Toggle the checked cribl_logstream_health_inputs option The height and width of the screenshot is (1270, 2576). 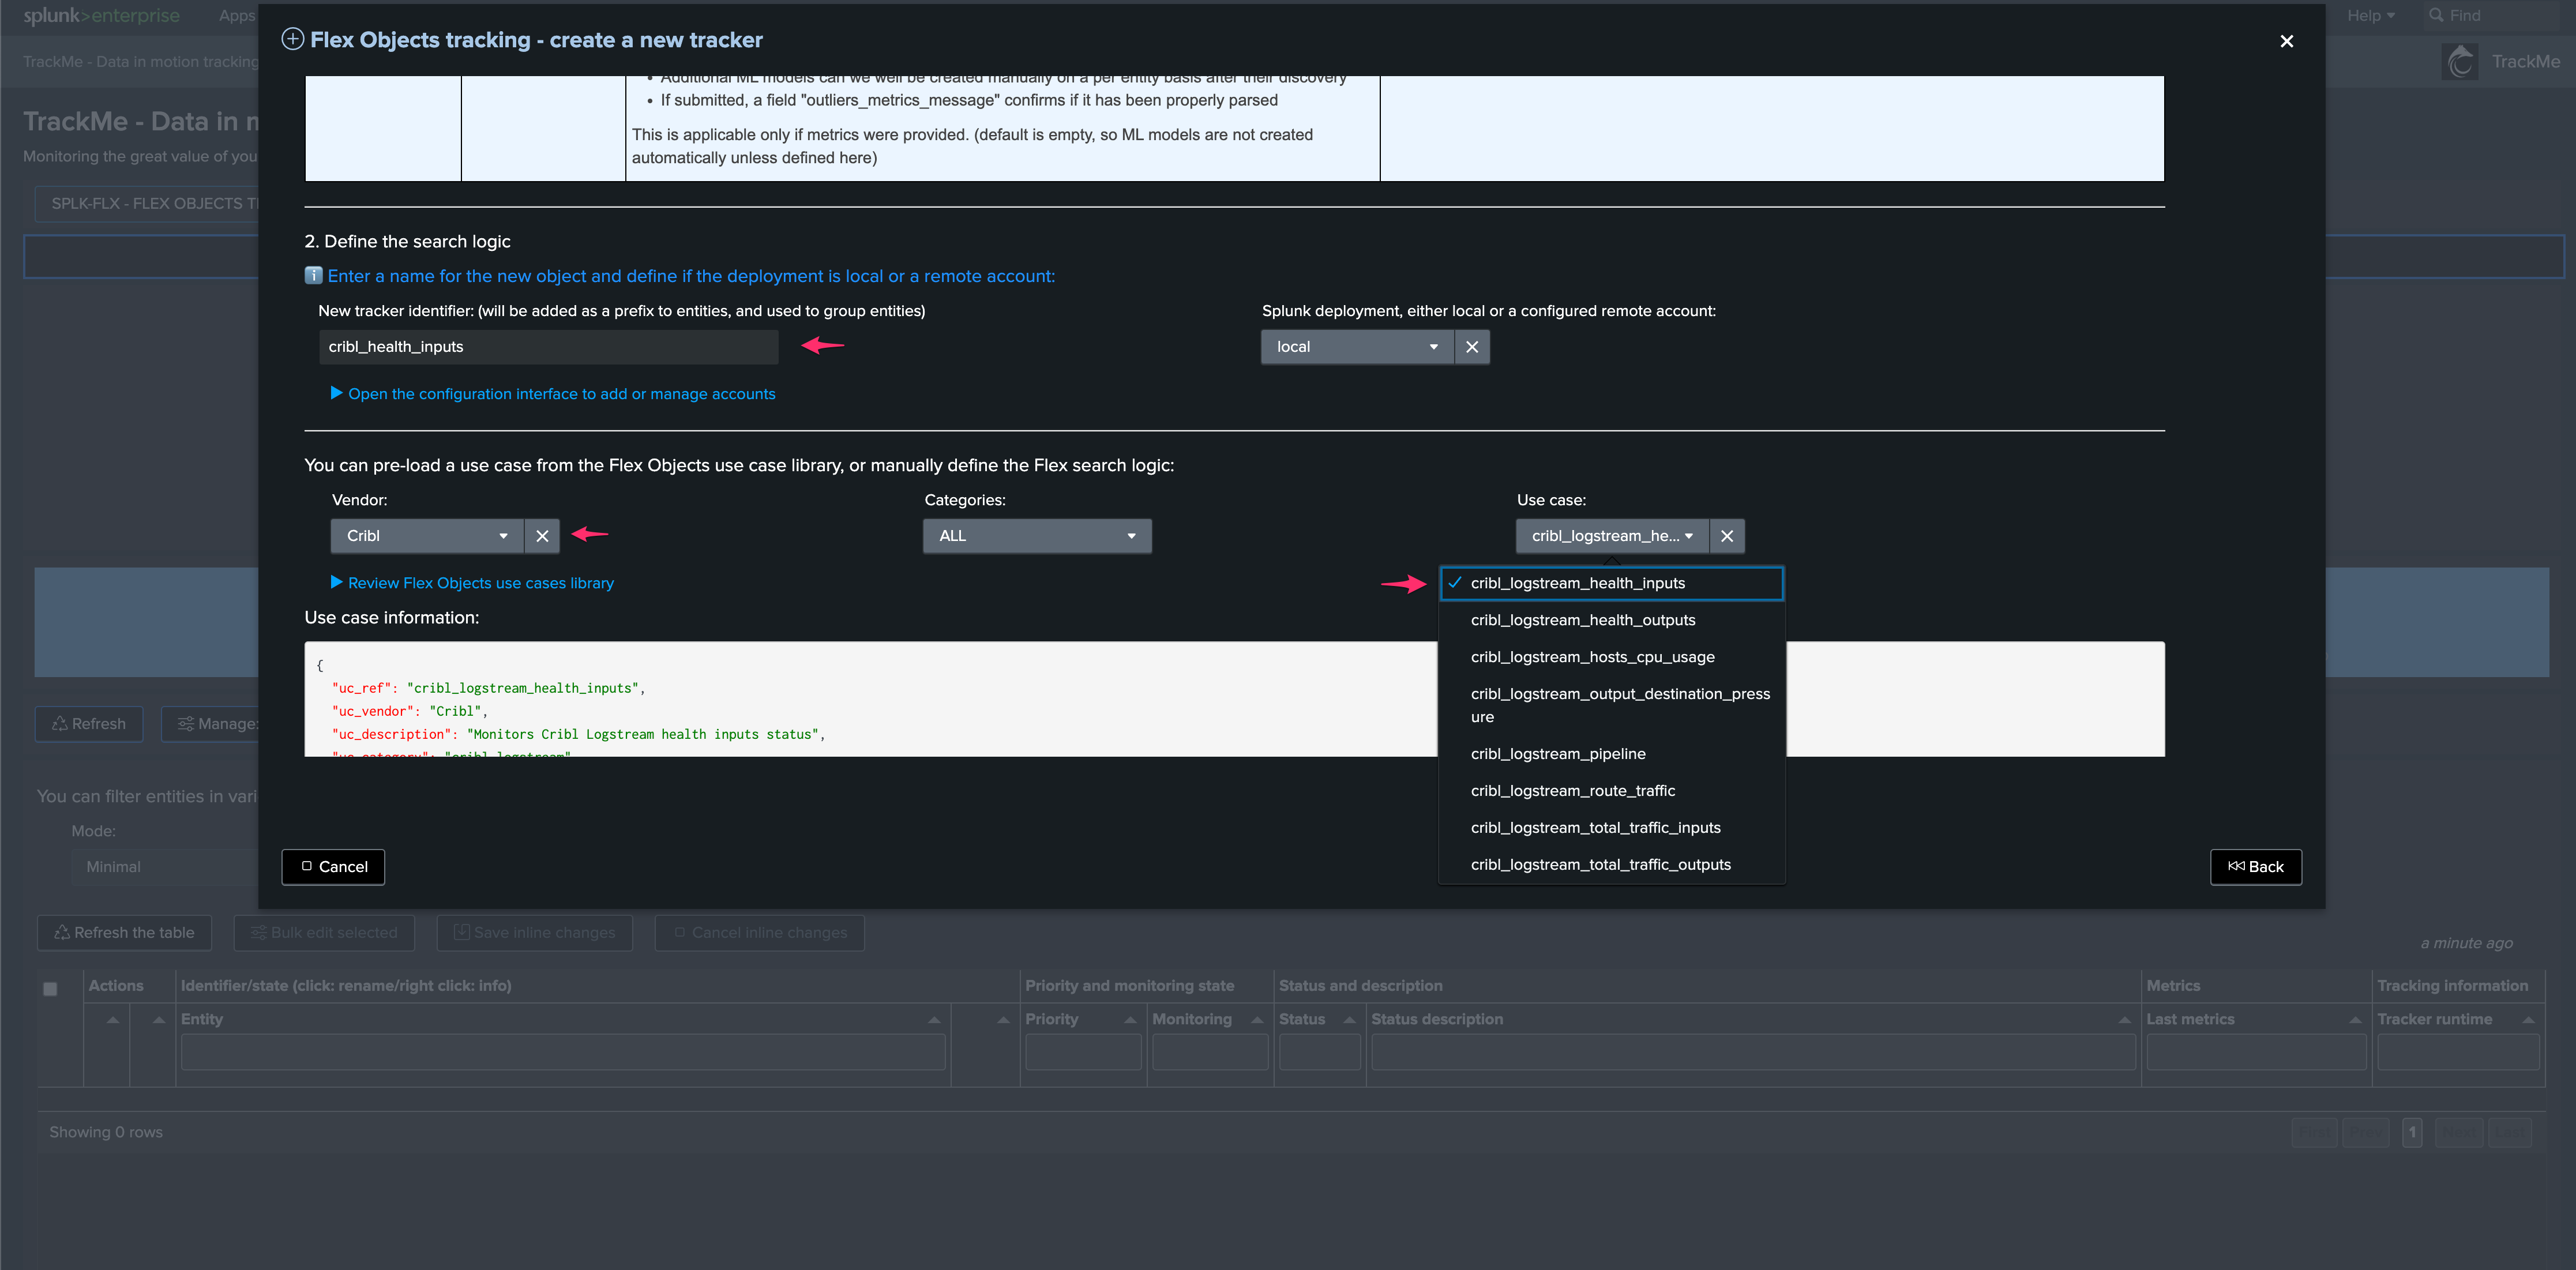1577,583
